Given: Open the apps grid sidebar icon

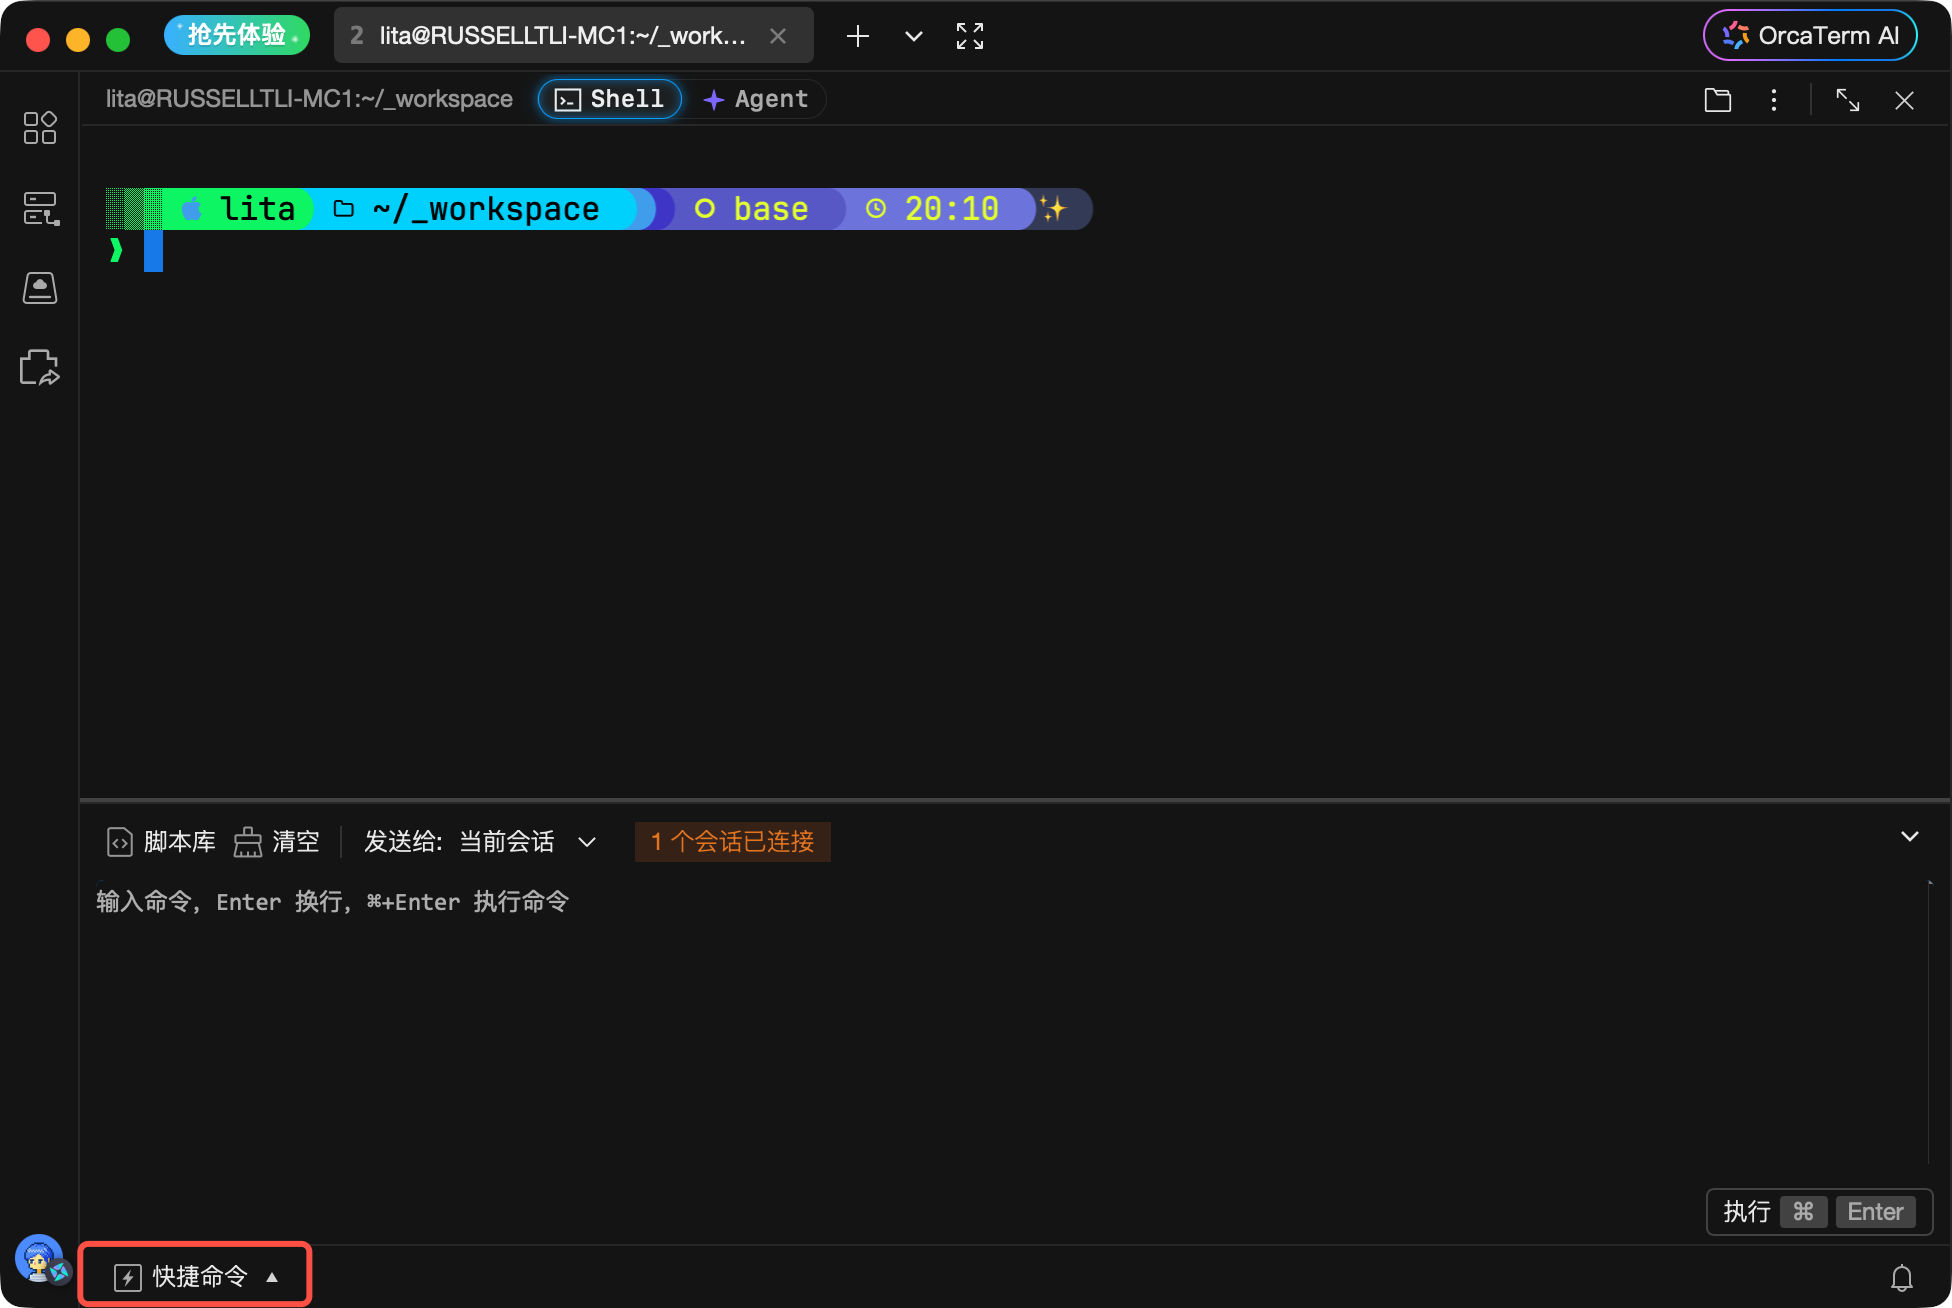Looking at the screenshot, I should [40, 128].
